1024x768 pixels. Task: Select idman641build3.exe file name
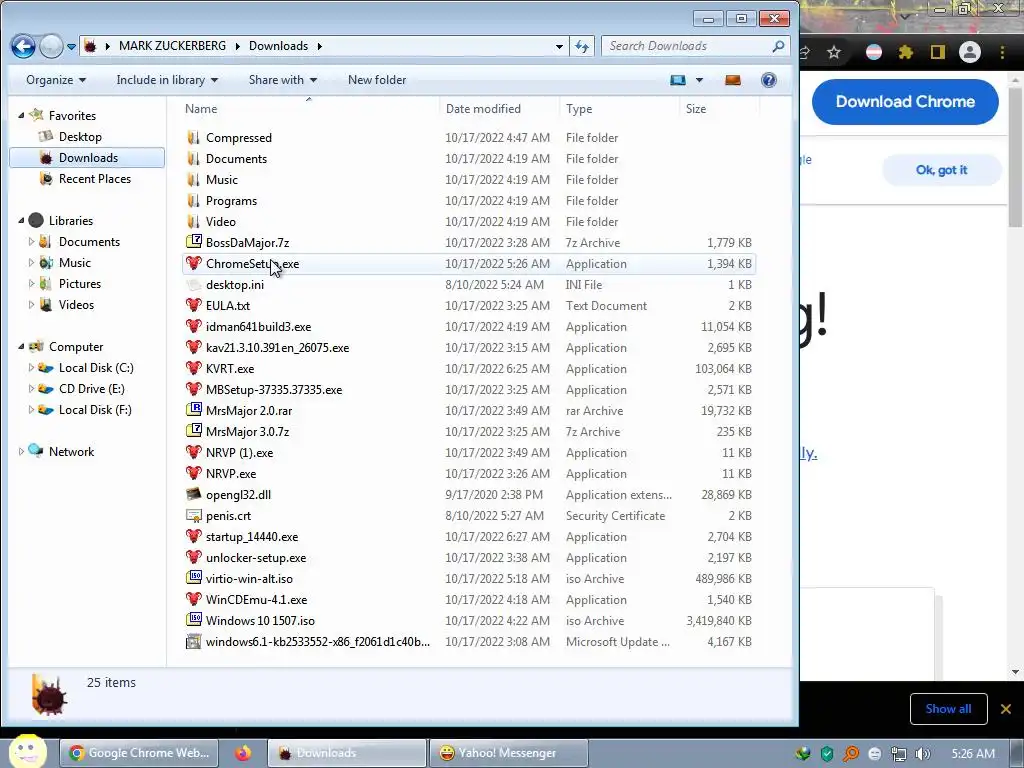coord(259,327)
